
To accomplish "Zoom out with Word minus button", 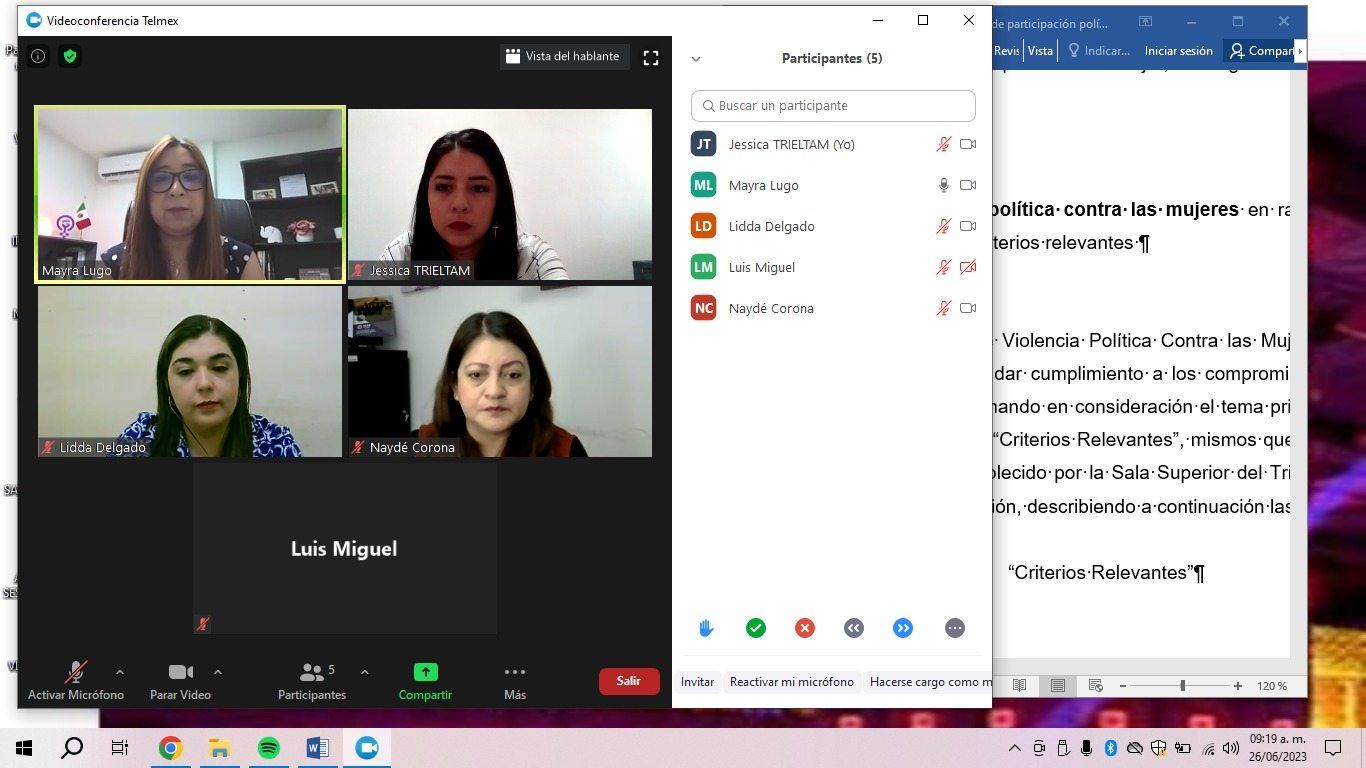I will (1122, 686).
